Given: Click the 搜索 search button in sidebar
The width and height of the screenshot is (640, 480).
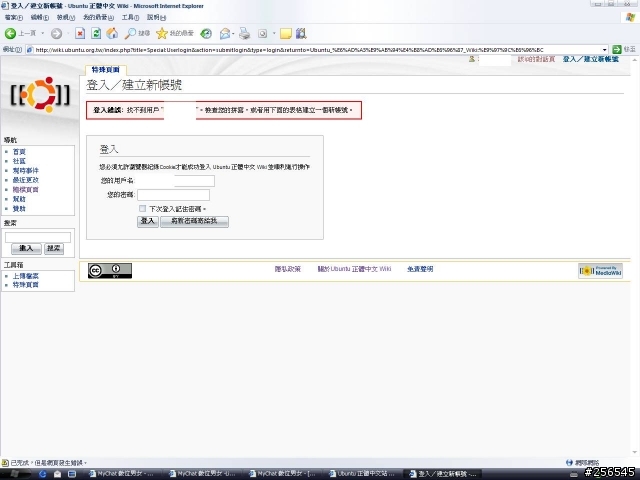Looking at the screenshot, I should (54, 248).
